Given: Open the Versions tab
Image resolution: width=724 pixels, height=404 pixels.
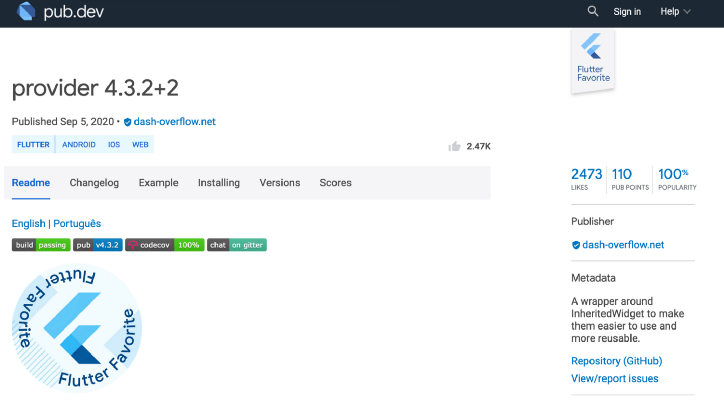Looking at the screenshot, I should pyautogui.click(x=280, y=183).
